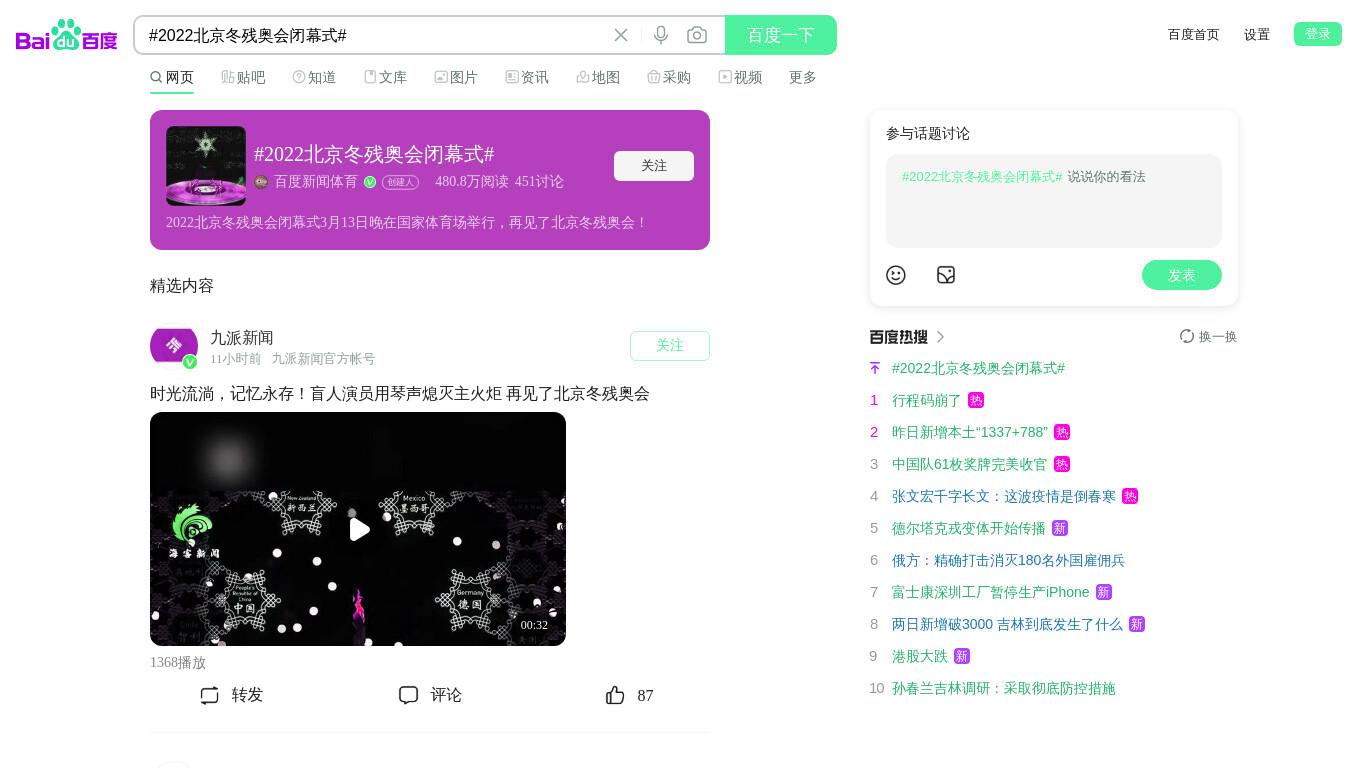Switch to the 资讯 tab
1366x768 pixels.
(x=527, y=77)
